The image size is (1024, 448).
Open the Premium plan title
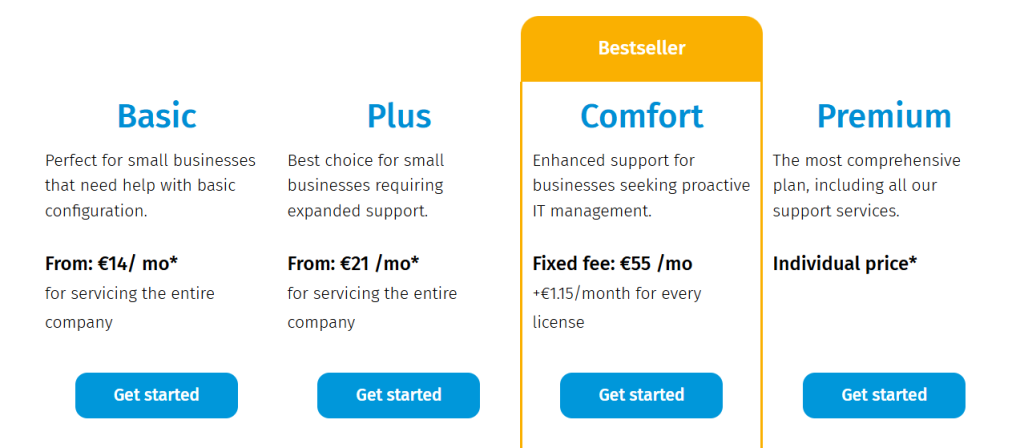pos(884,116)
